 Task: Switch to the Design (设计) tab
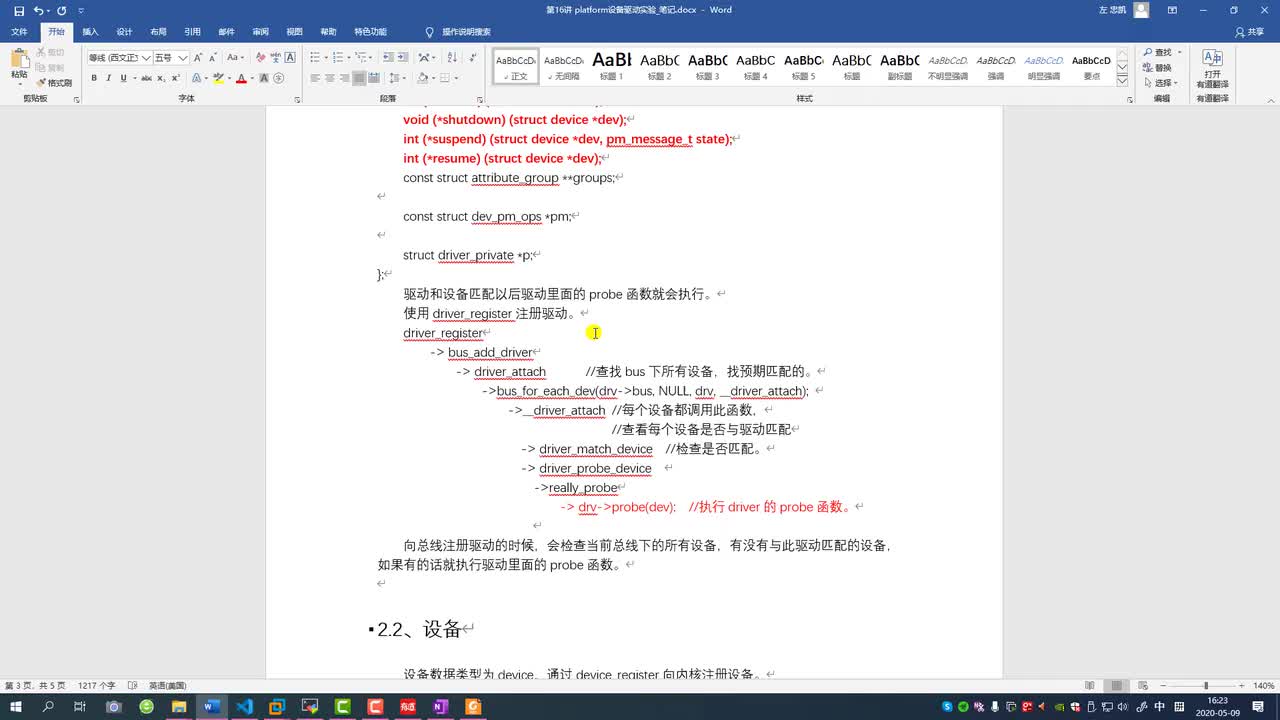pyautogui.click(x=124, y=32)
